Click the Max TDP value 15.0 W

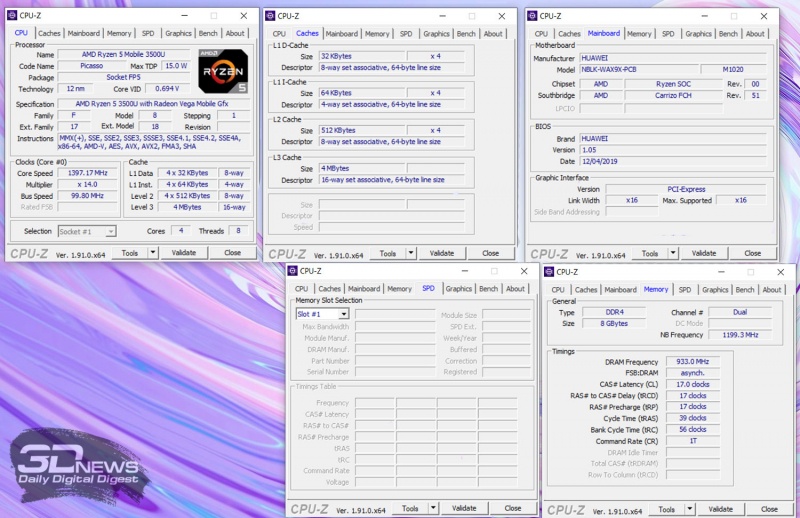point(176,66)
